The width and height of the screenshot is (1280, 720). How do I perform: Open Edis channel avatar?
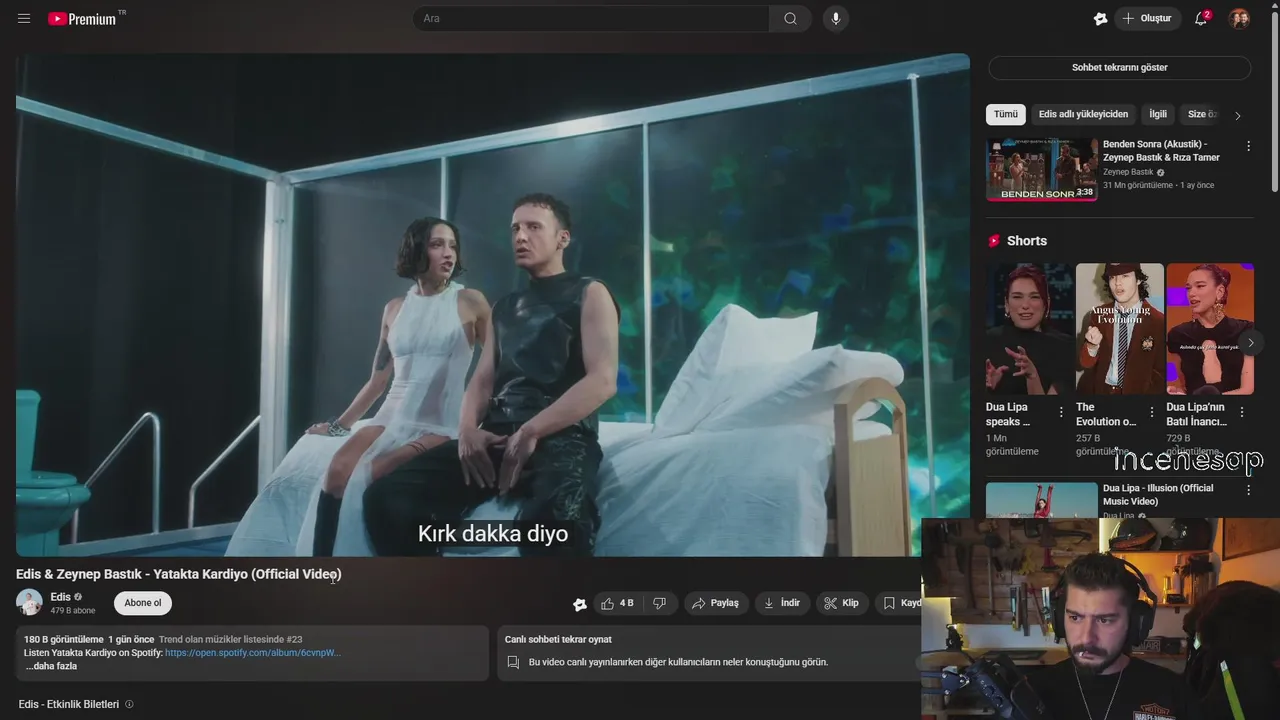pos(29,602)
